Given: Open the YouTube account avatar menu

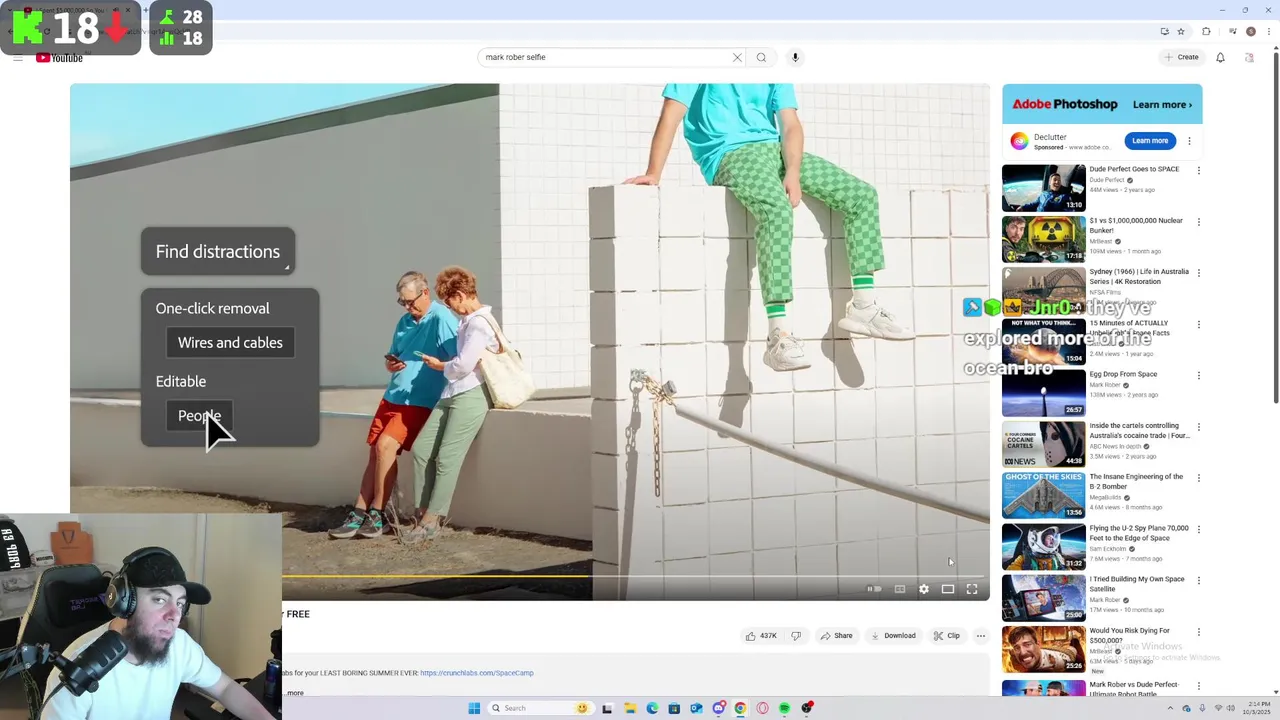Looking at the screenshot, I should (x=1249, y=57).
